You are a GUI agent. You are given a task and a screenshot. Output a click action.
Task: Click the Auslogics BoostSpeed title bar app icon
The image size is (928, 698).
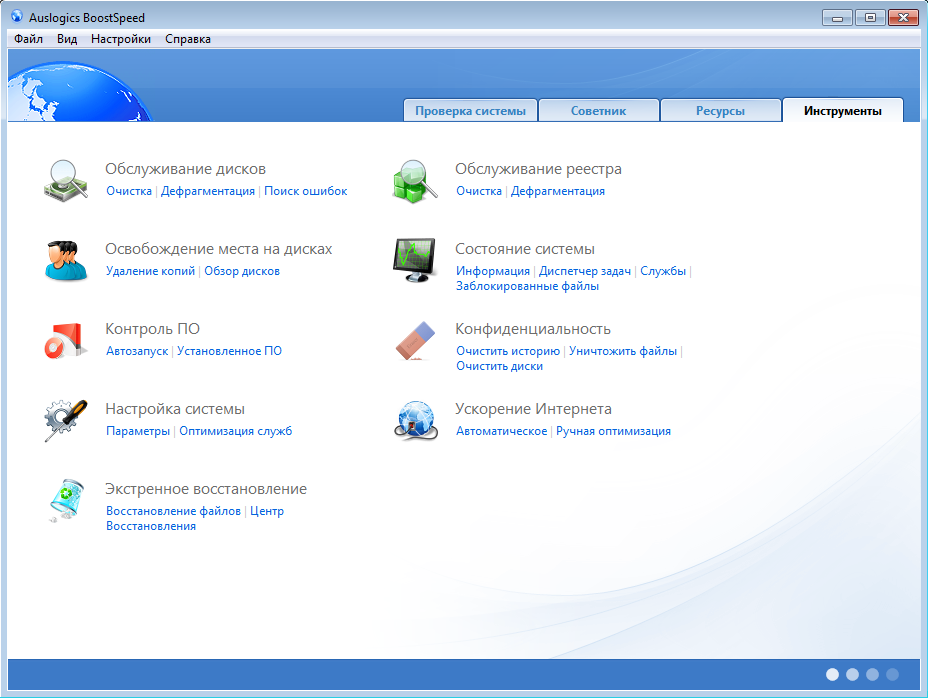tap(17, 17)
